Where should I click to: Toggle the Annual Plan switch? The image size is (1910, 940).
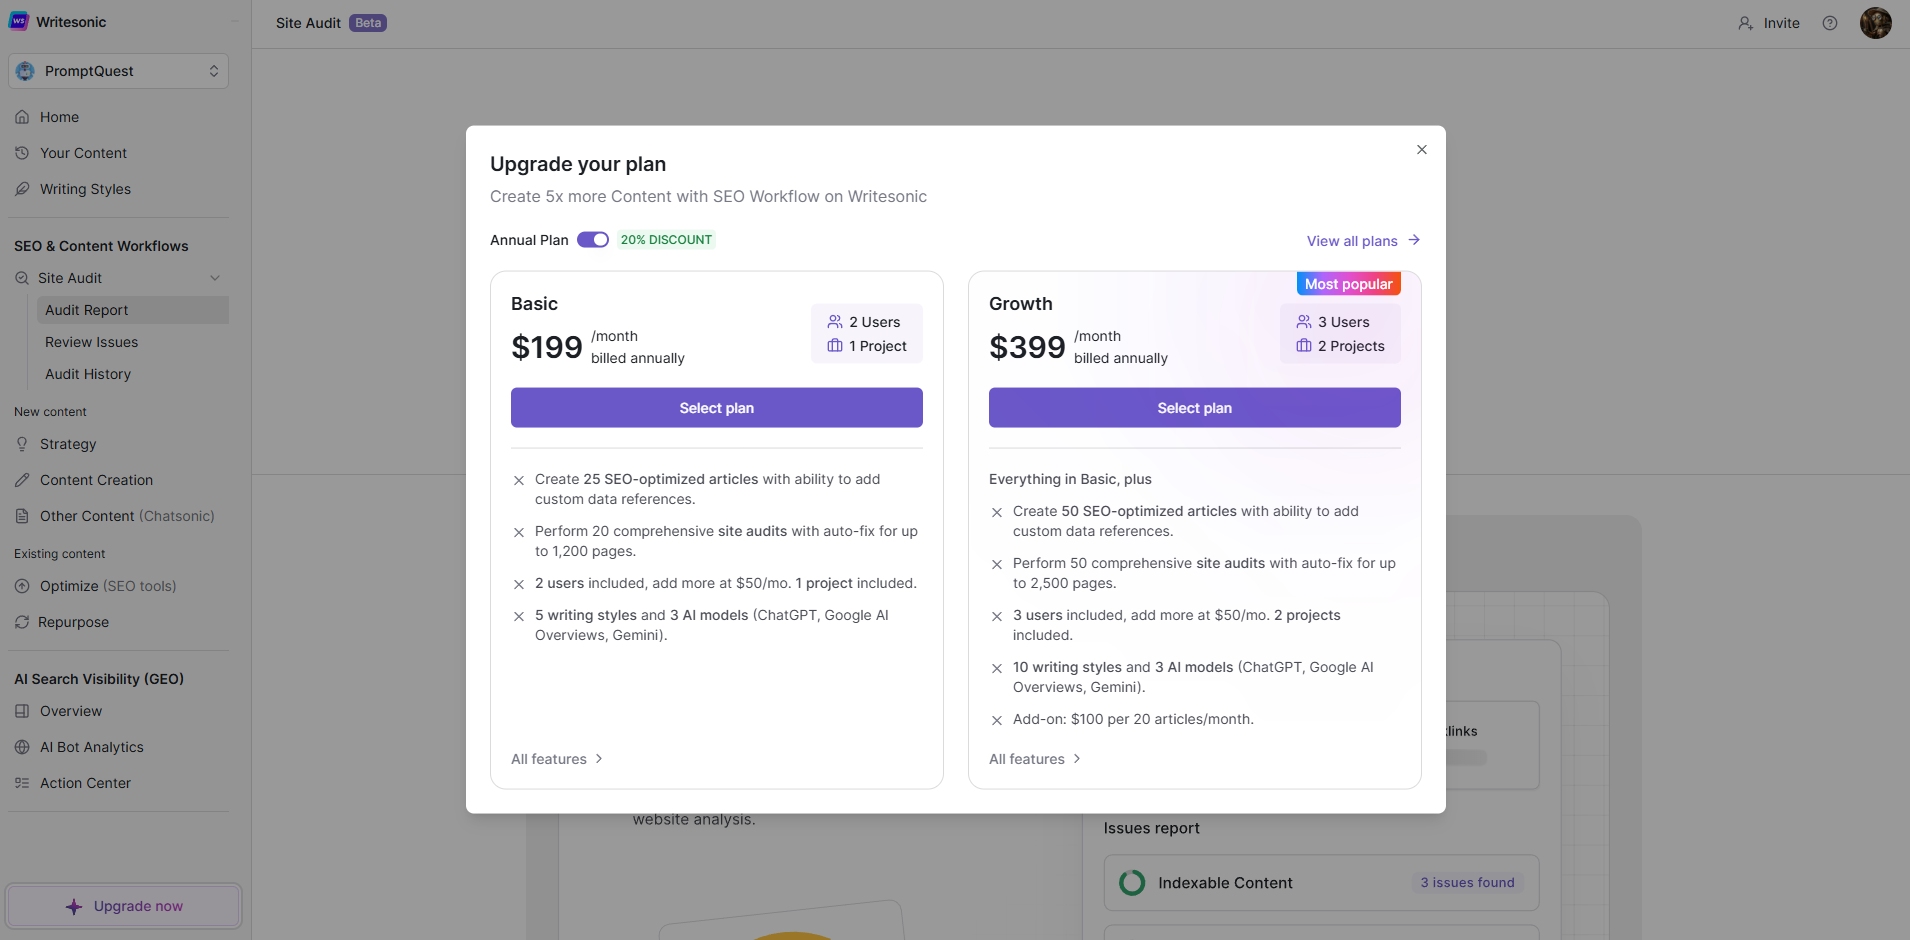(x=593, y=240)
